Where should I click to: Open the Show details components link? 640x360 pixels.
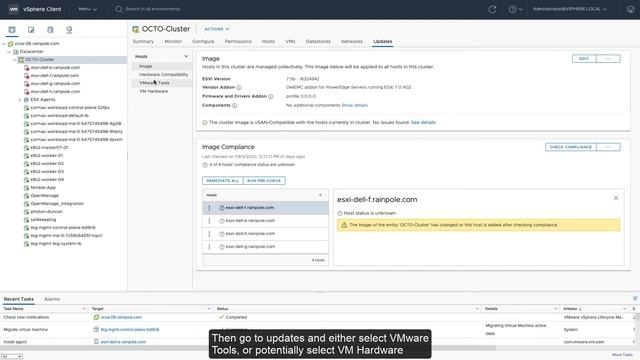(354, 105)
